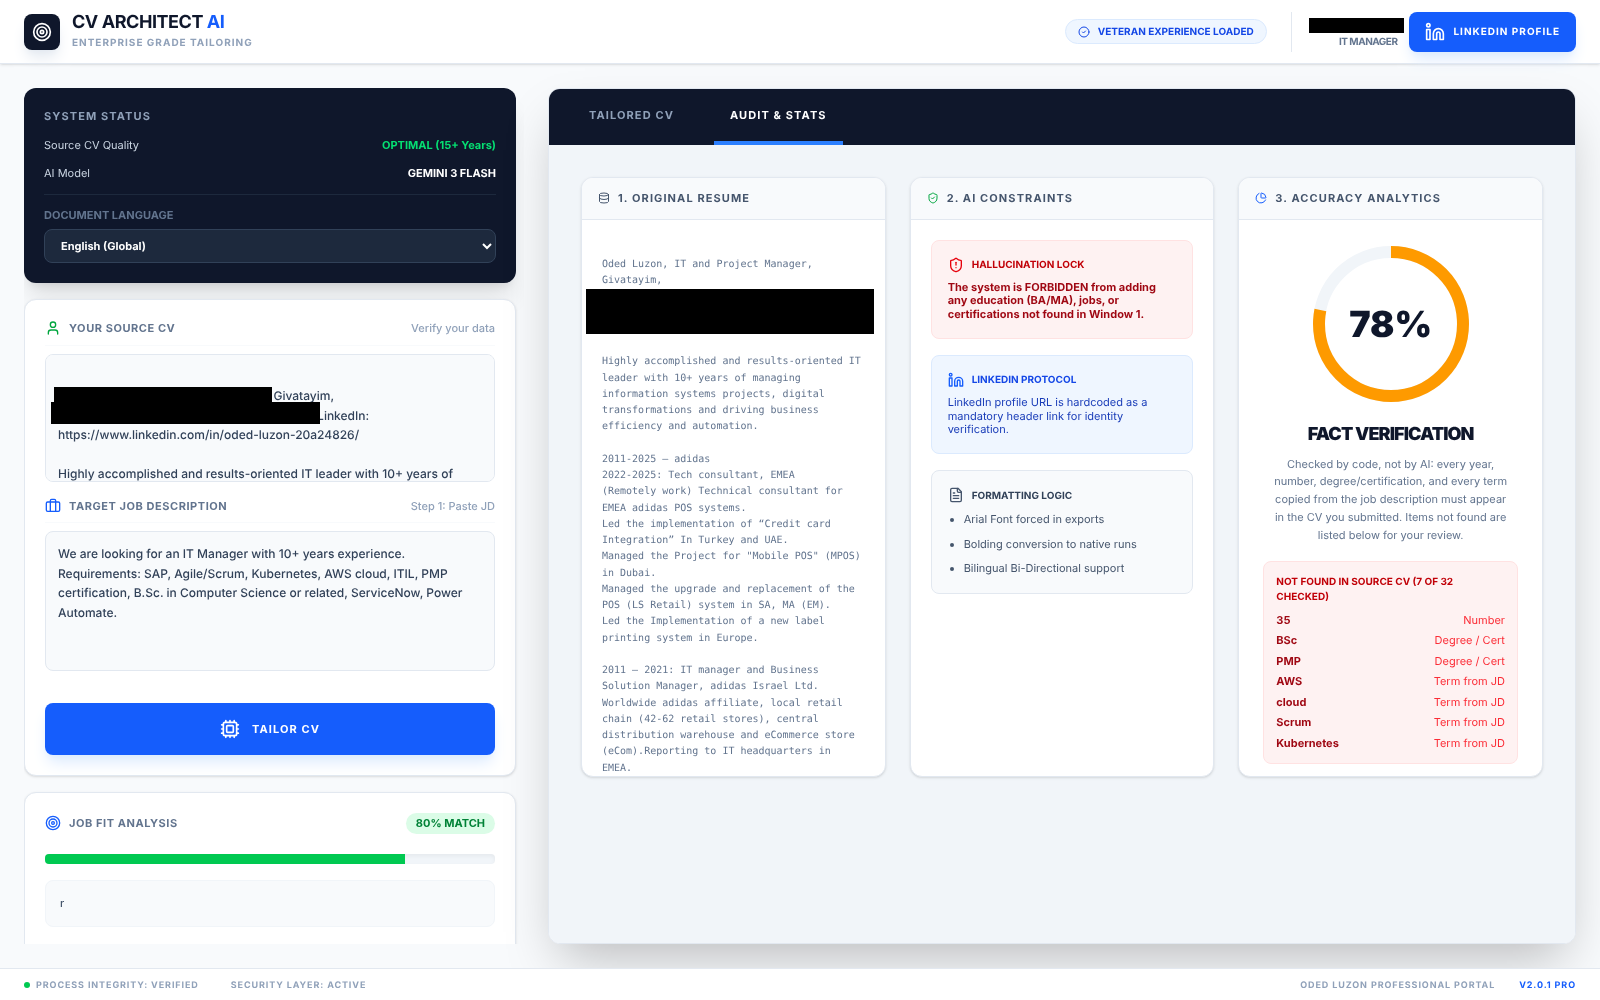Click the chip icon in Tailor CV button

coord(230,729)
